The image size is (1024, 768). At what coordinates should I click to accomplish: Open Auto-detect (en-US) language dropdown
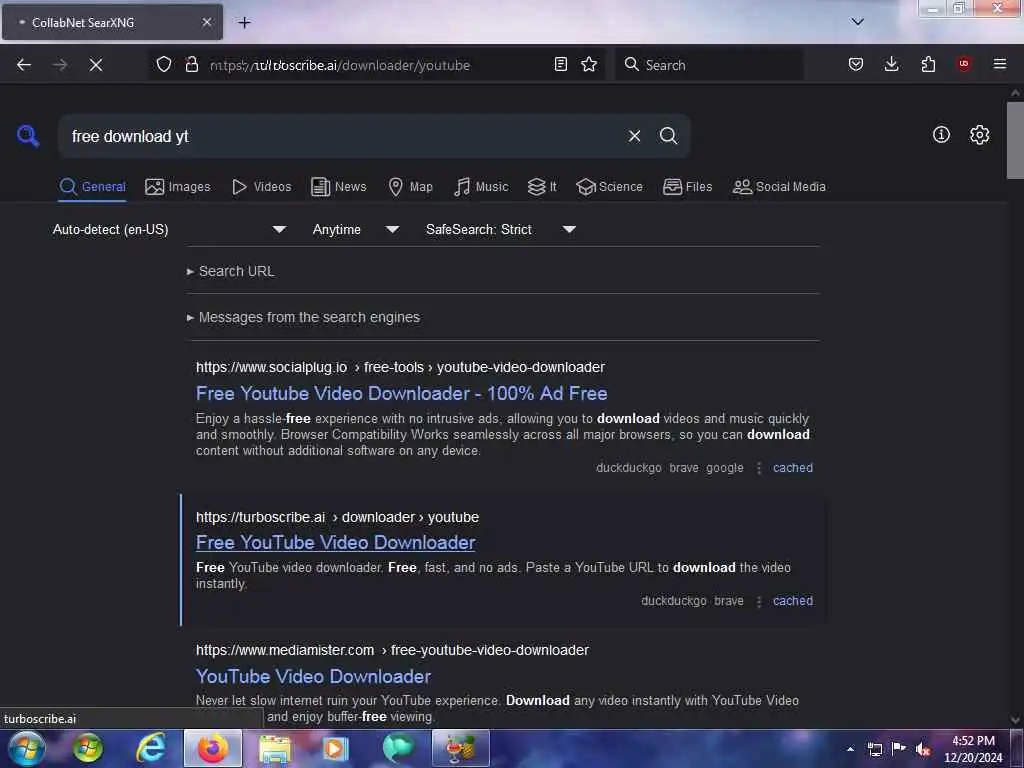tap(170, 229)
